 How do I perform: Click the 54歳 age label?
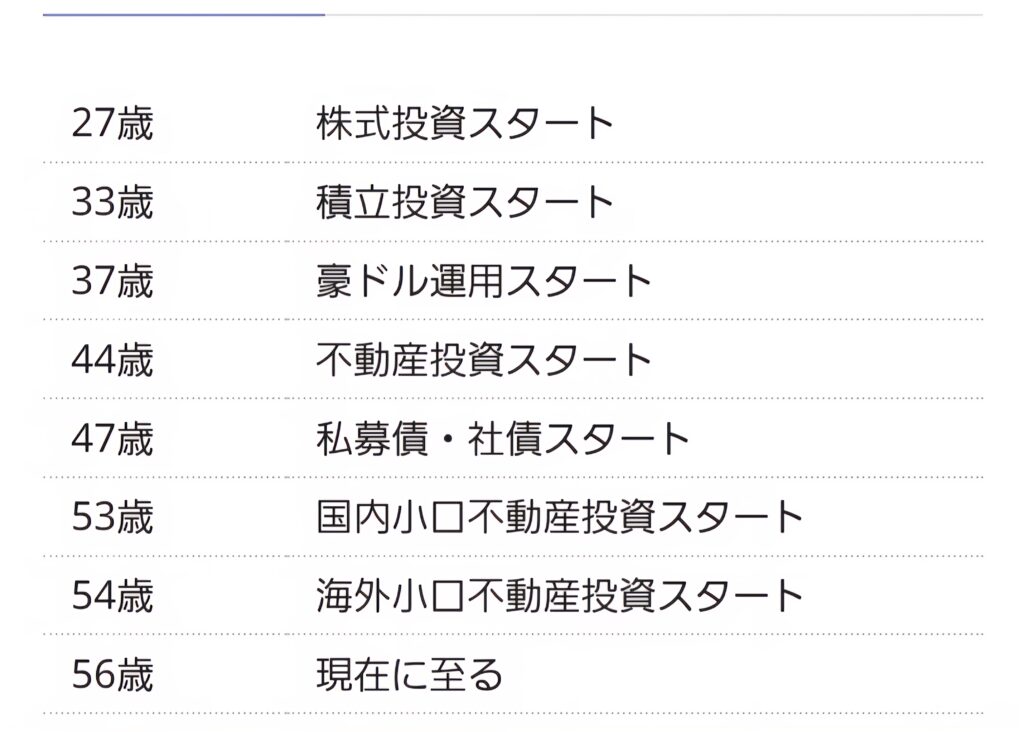112,597
